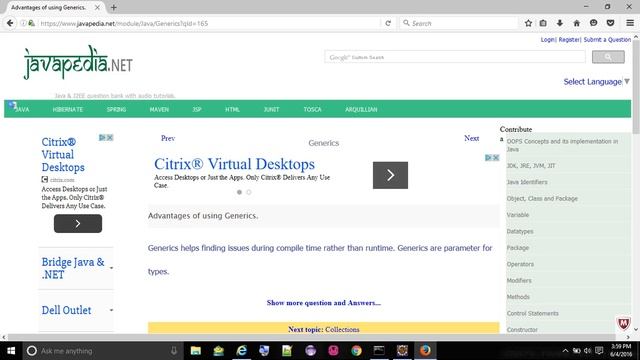Click Show more question and Answers link
640x360 pixels.
(324, 303)
